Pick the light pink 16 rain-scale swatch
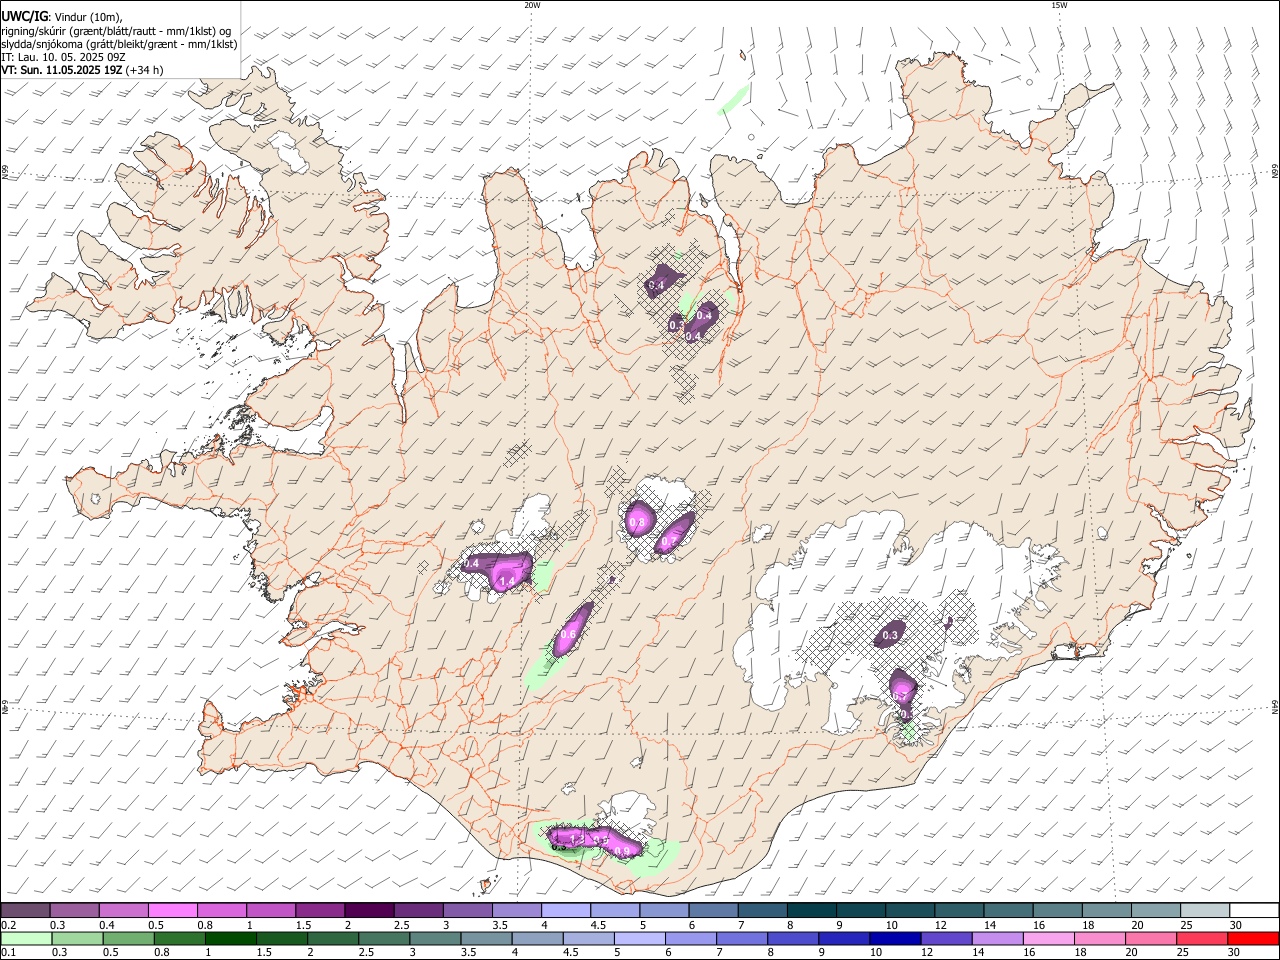This screenshot has width=1280, height=960. click(x=1047, y=939)
